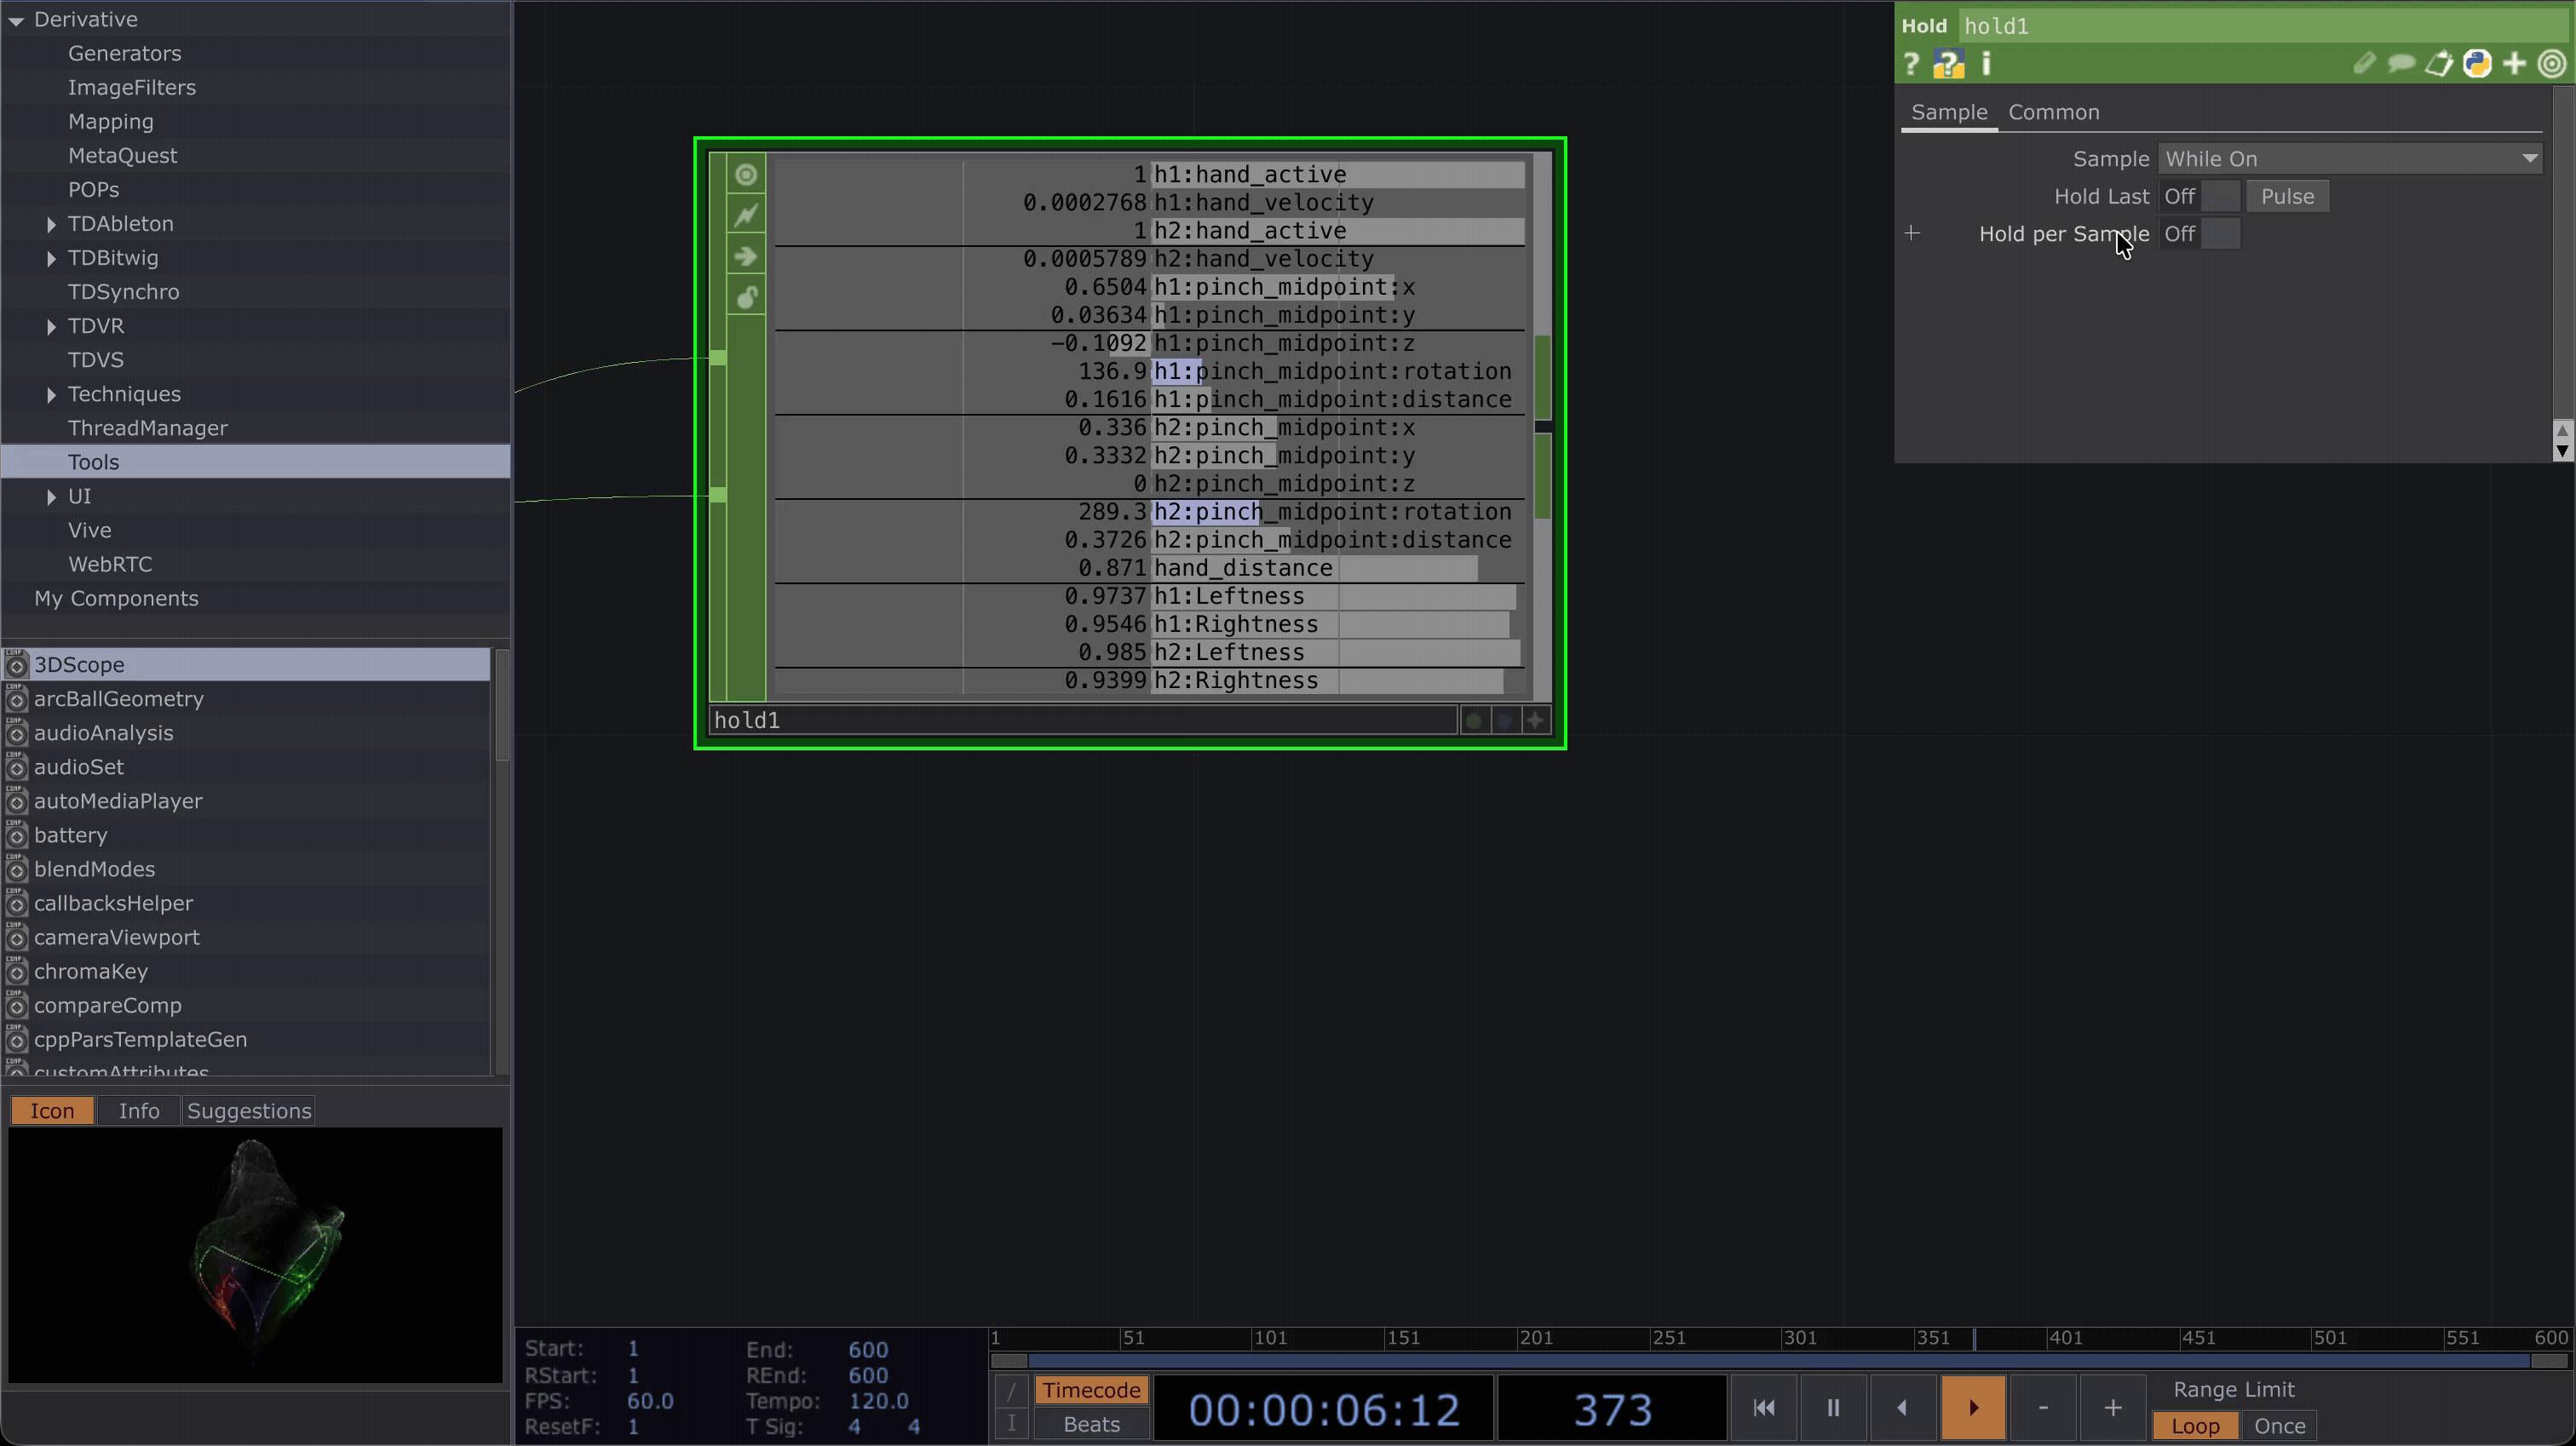Screen dimensions: 2576x1446
Task: Click the lock flag icon on hold1
Action: coord(746,298)
